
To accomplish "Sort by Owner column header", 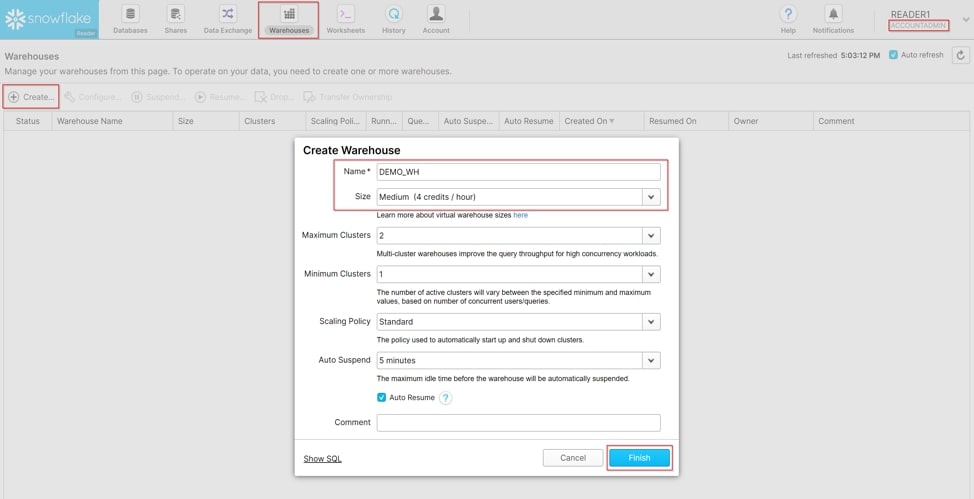I will [x=770, y=121].
